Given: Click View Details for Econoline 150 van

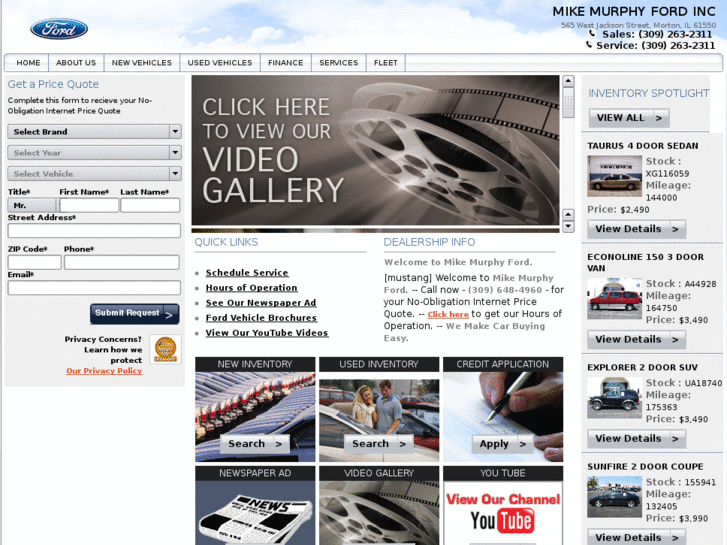Looking at the screenshot, I should click(637, 339).
